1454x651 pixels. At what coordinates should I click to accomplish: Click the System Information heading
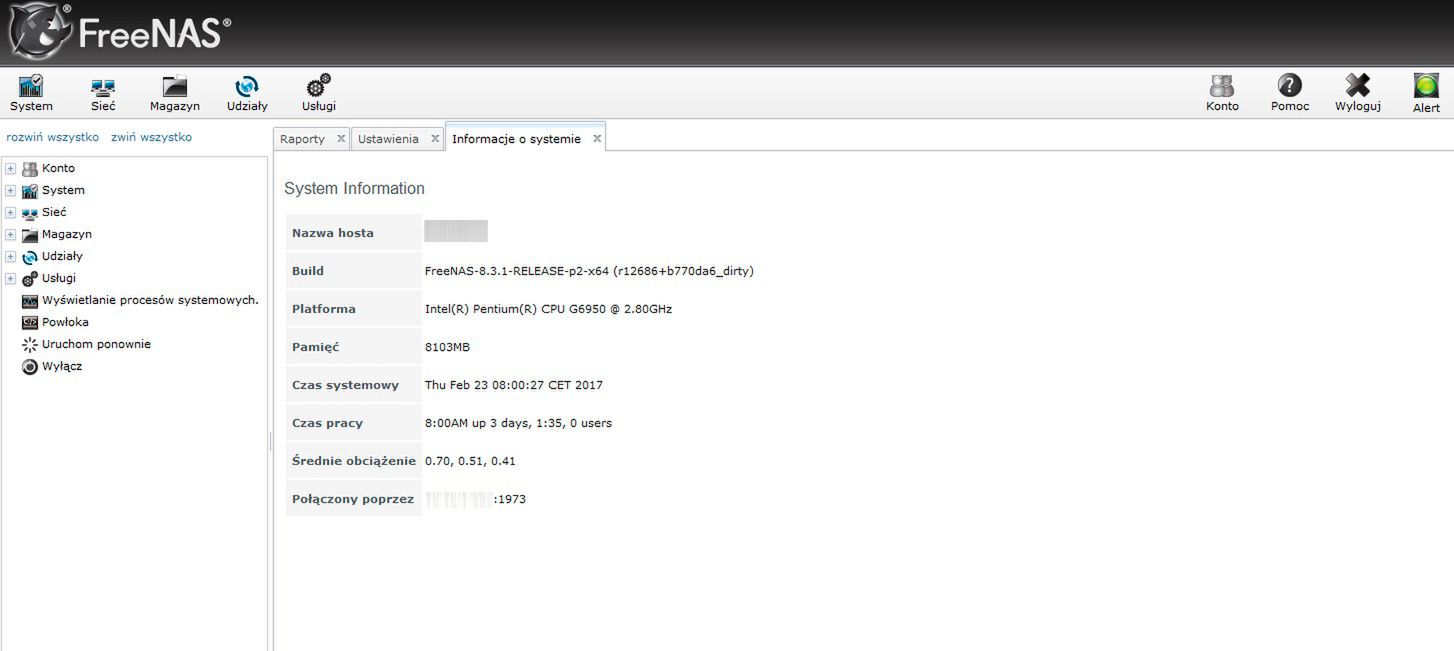[354, 188]
